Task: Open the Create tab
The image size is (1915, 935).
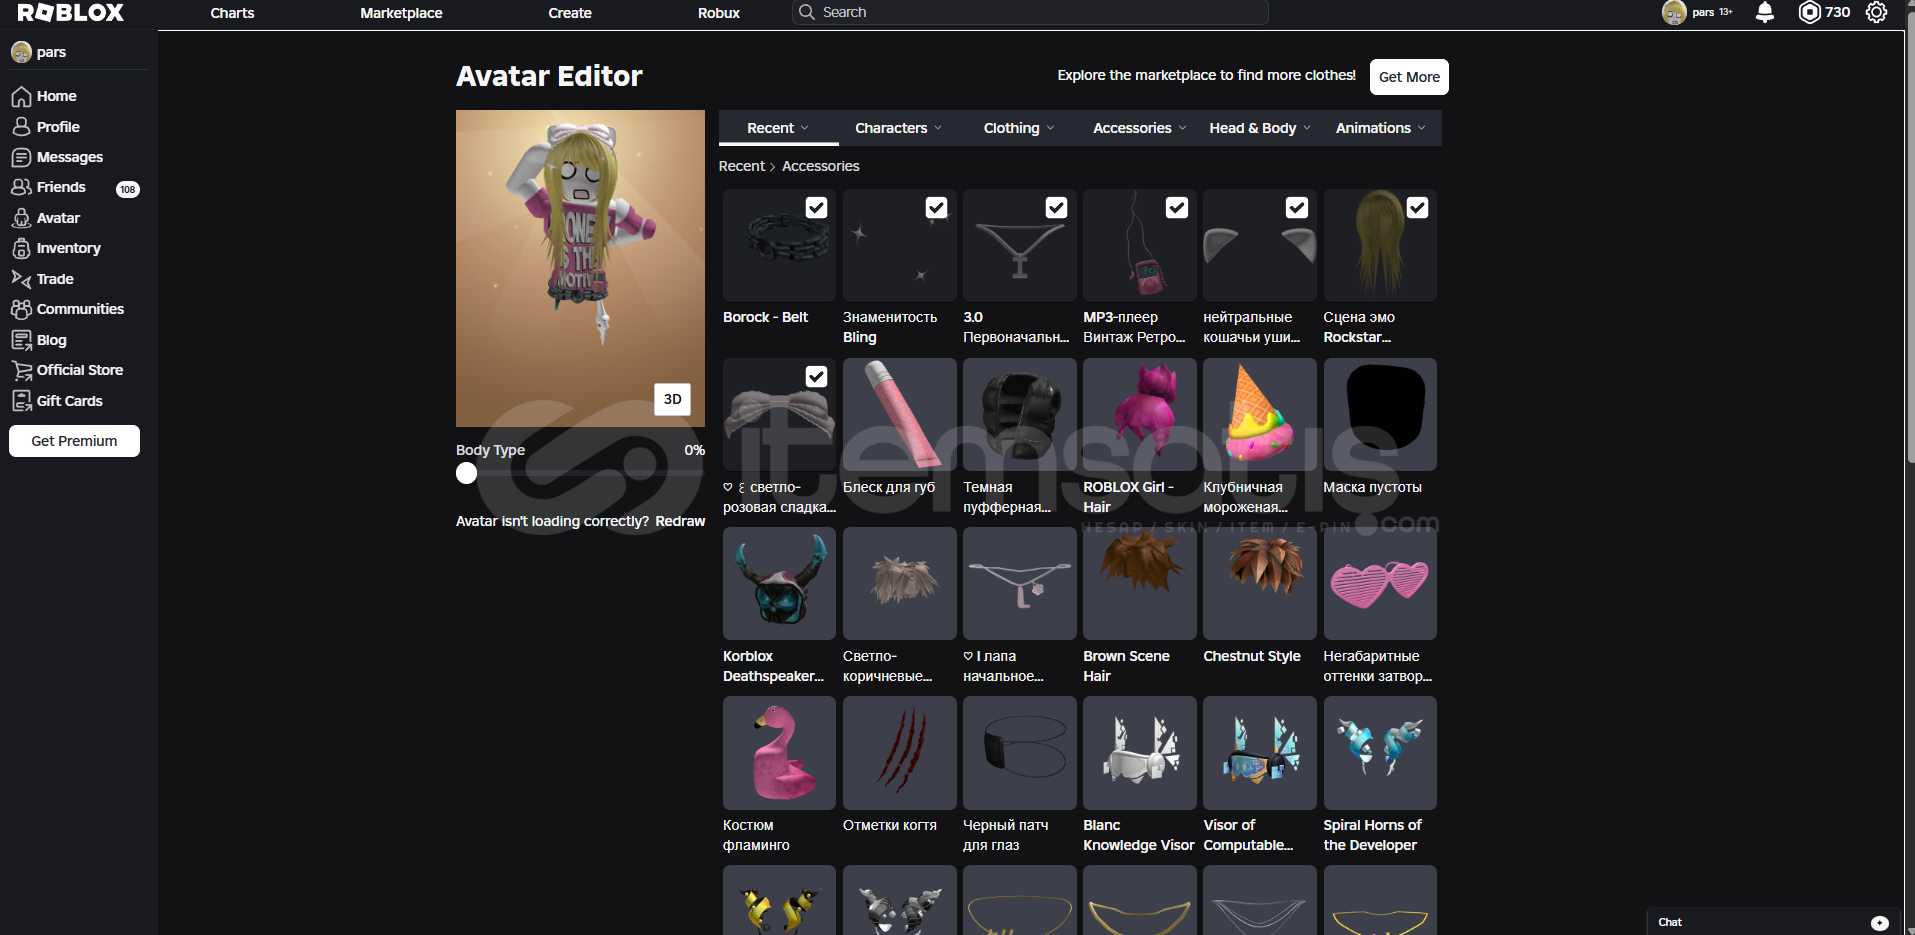Action: pyautogui.click(x=570, y=13)
